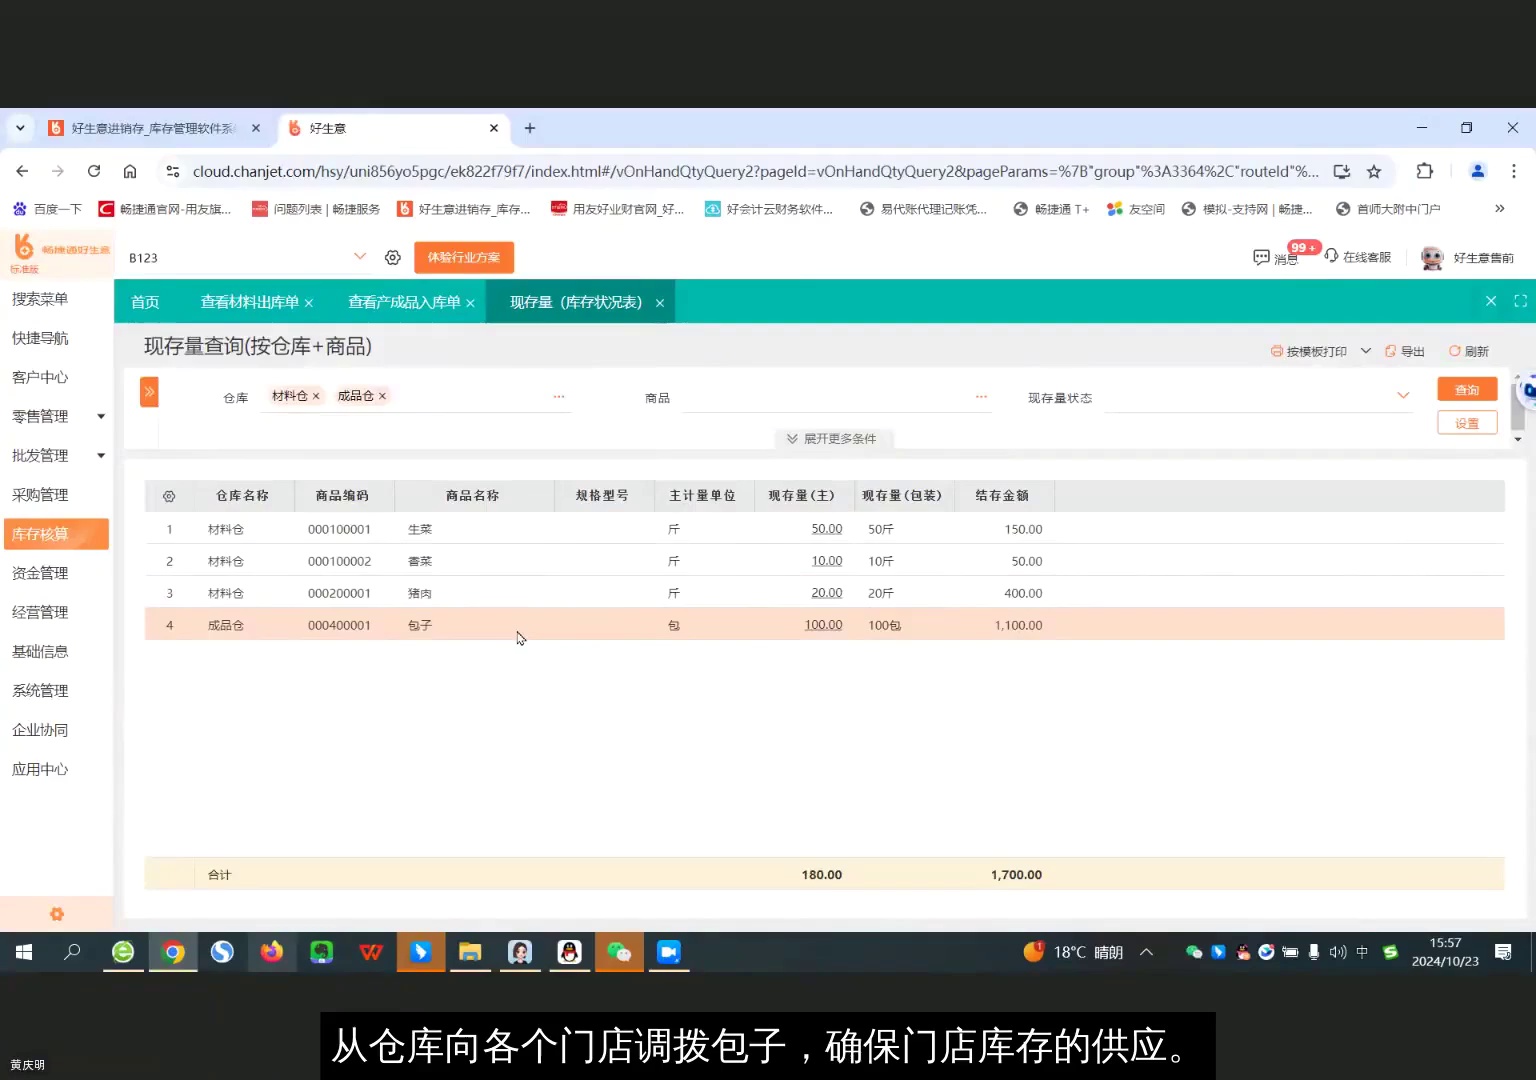Viewport: 1536px width, 1080px height.
Task: Select 资金管理 in the sidebar menu
Action: (x=40, y=572)
